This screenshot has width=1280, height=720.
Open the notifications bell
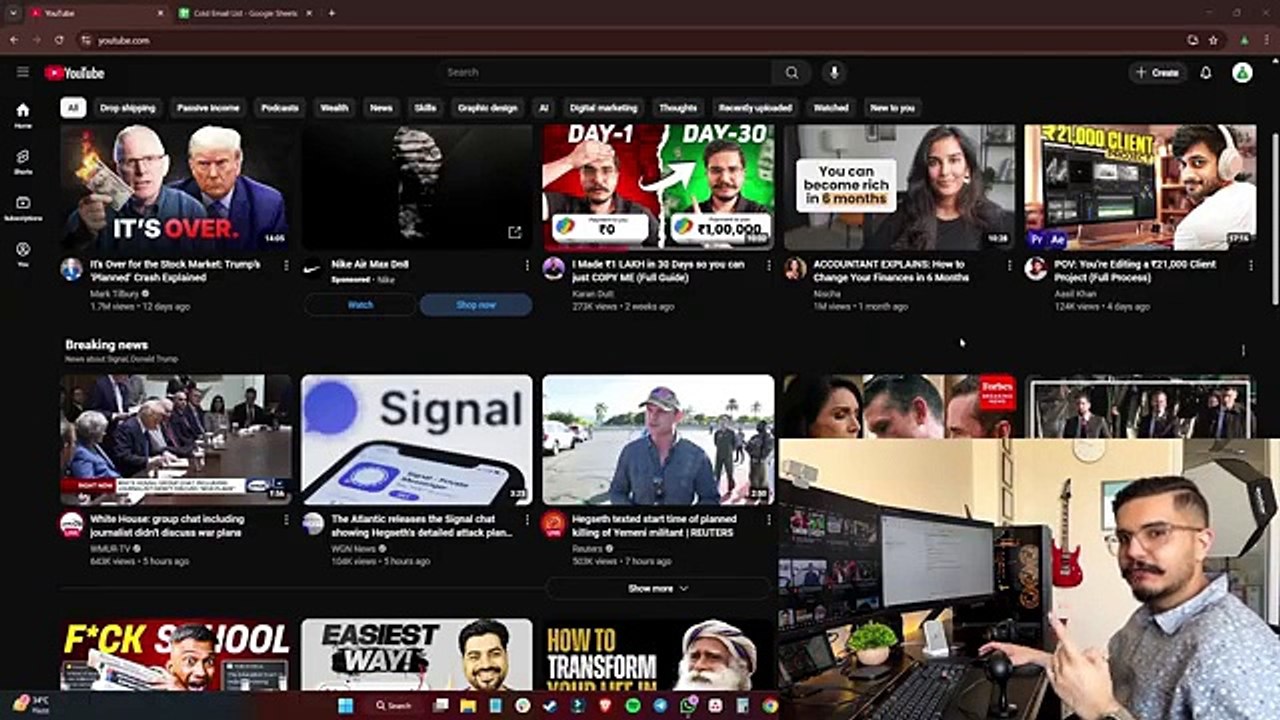(1206, 72)
